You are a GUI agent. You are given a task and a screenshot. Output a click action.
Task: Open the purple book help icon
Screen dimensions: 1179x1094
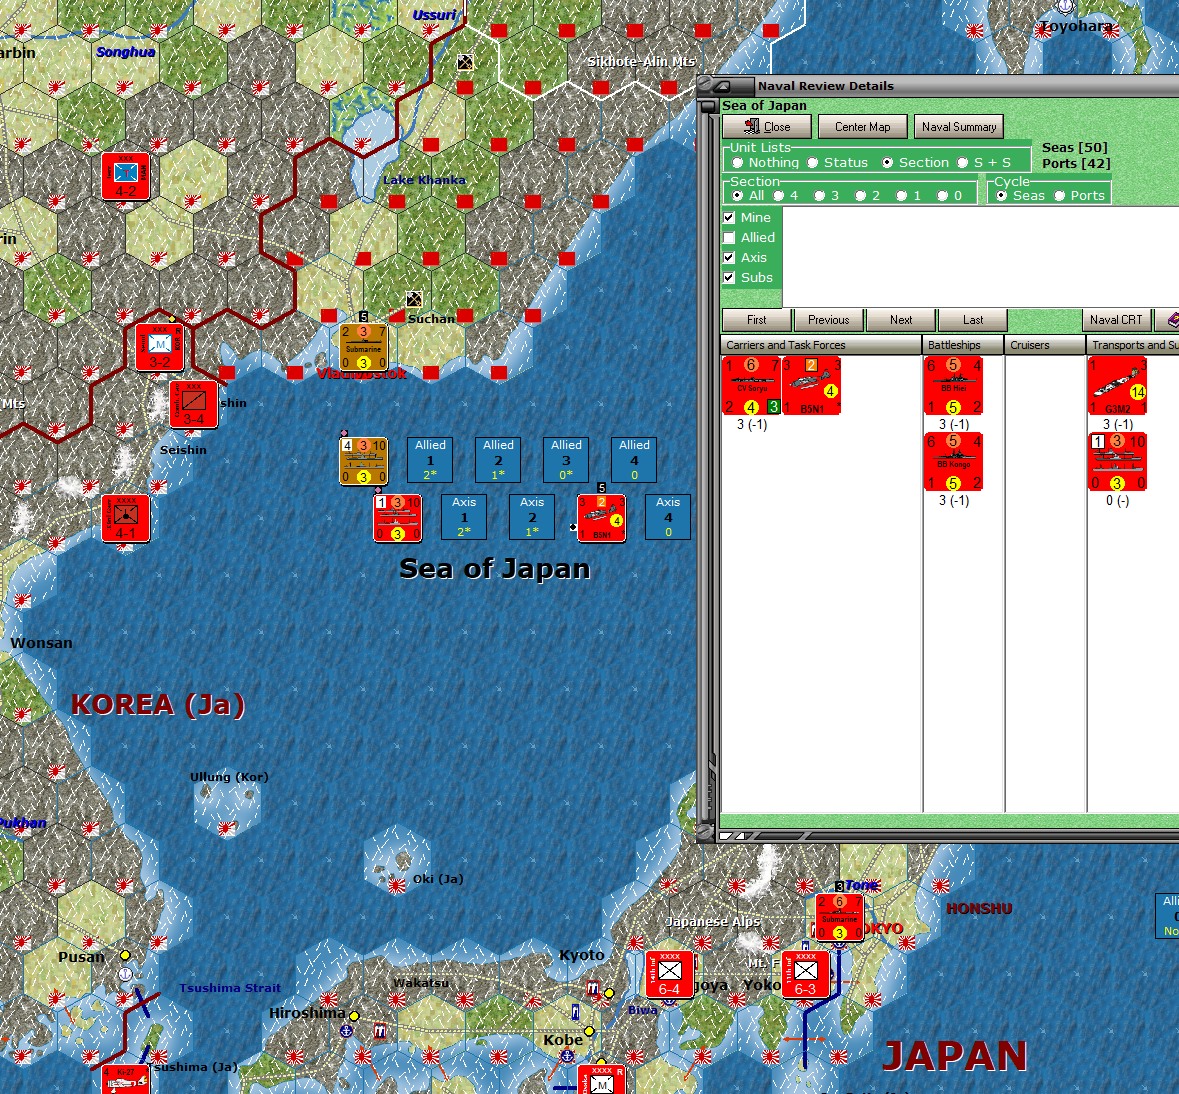1170,320
